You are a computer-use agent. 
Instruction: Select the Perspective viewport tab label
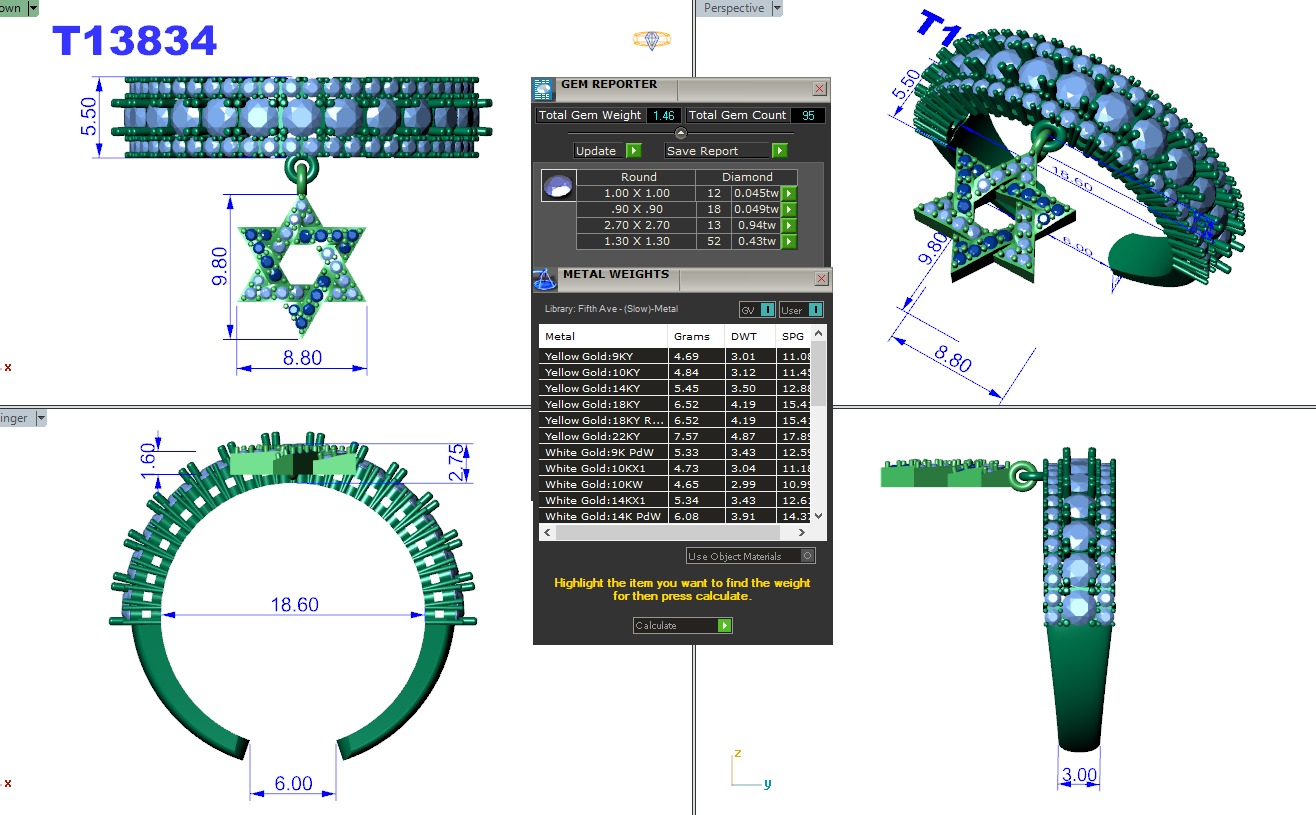(x=733, y=8)
